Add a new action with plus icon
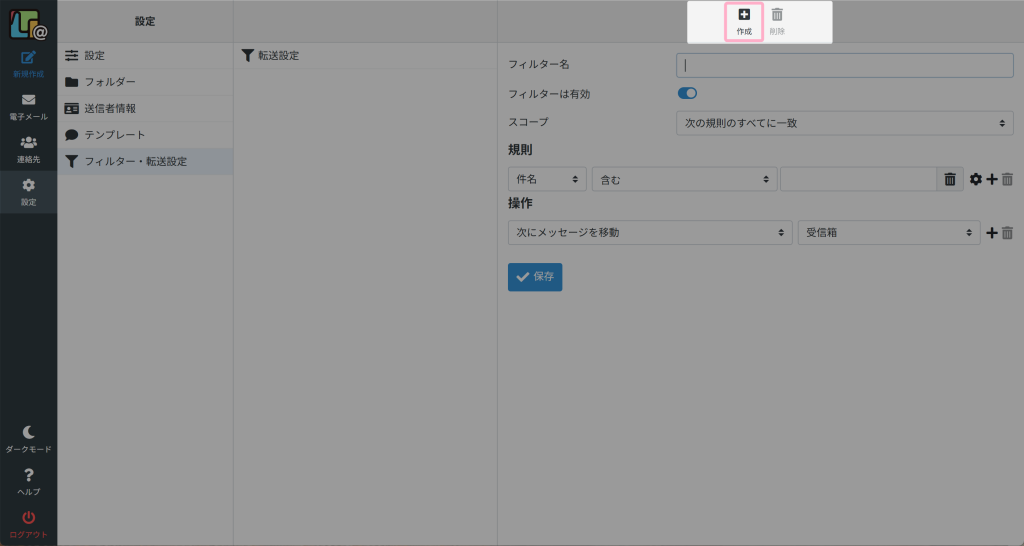Viewport: 1024px width, 546px height. point(991,233)
